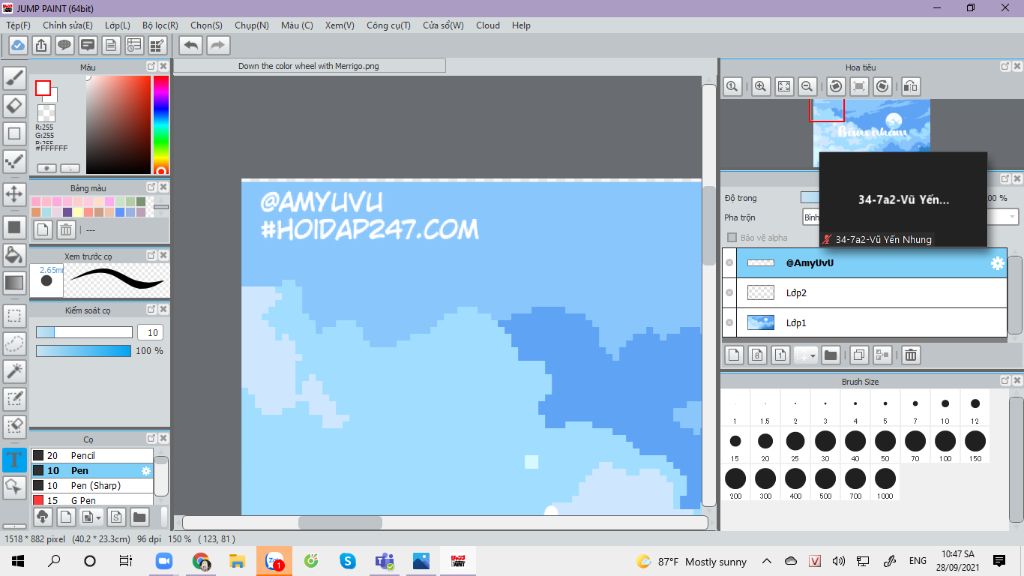
Task: Choose brush size 15 preset
Action: [735, 445]
